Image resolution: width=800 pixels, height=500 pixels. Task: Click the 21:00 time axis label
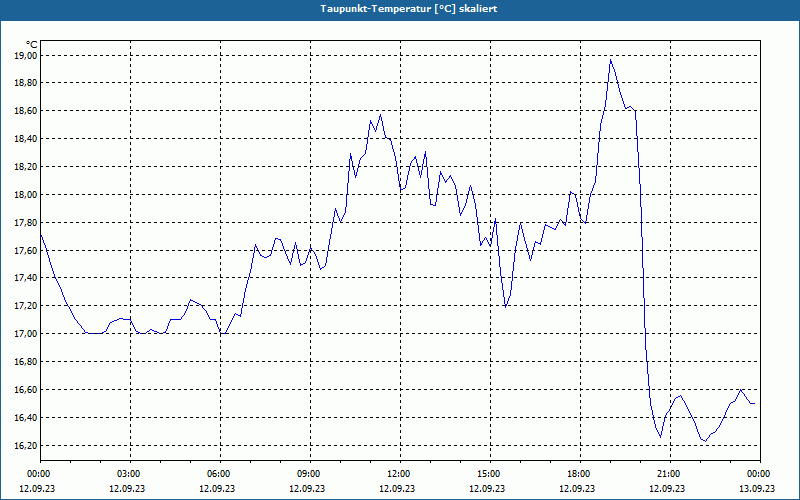pos(670,474)
